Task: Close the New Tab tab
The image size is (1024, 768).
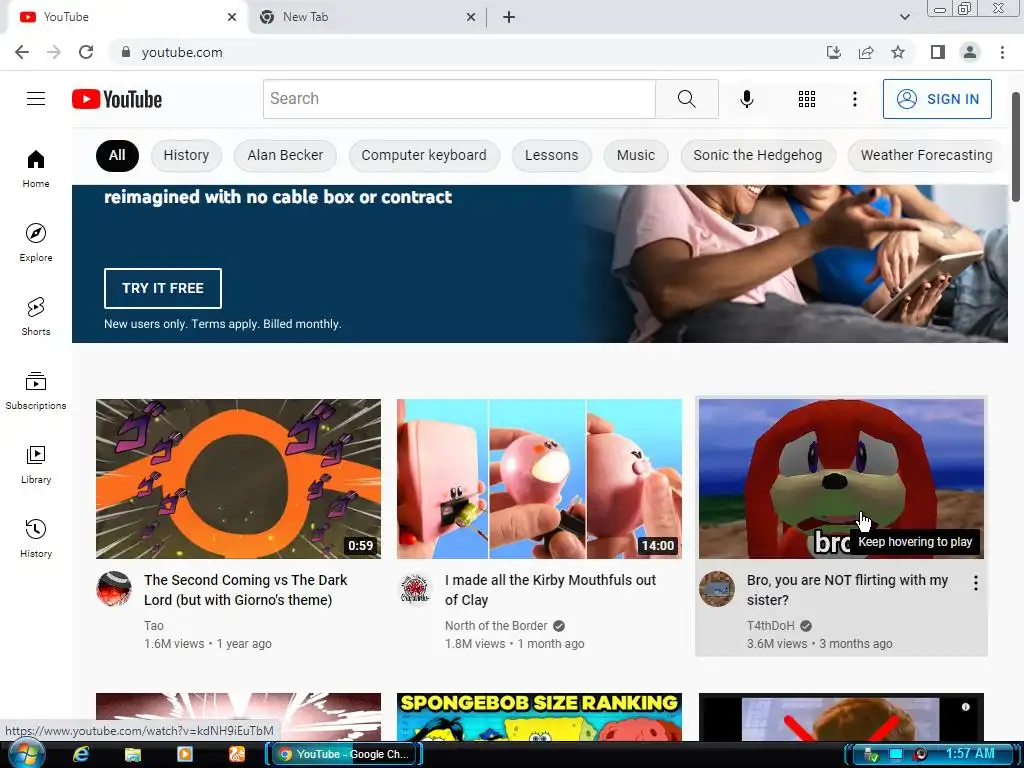Action: coord(471,17)
